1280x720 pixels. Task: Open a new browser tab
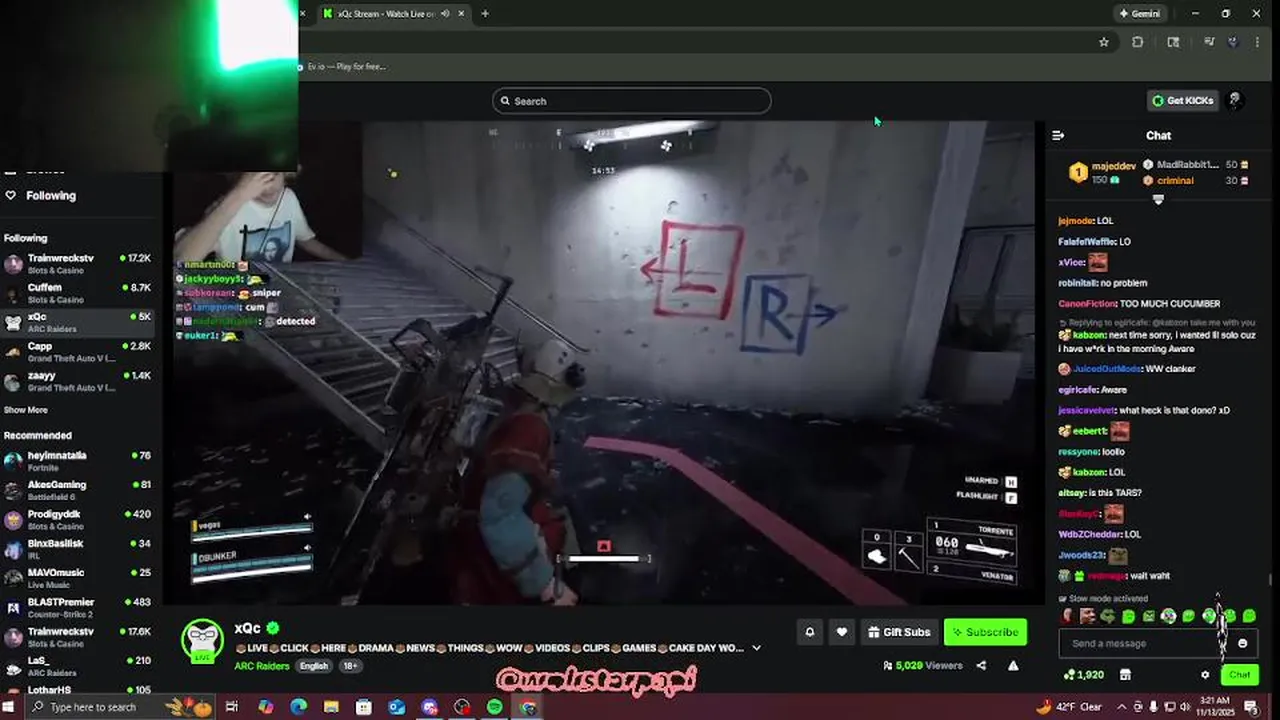click(485, 13)
